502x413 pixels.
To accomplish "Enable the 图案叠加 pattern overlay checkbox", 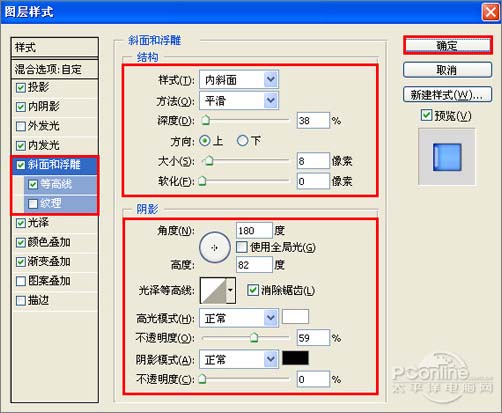I will click(x=21, y=281).
